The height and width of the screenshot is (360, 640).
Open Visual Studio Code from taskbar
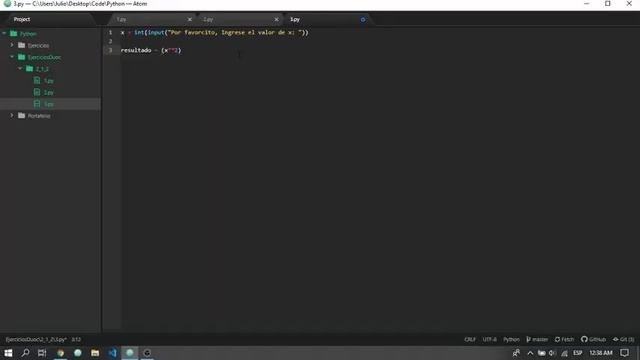point(113,353)
